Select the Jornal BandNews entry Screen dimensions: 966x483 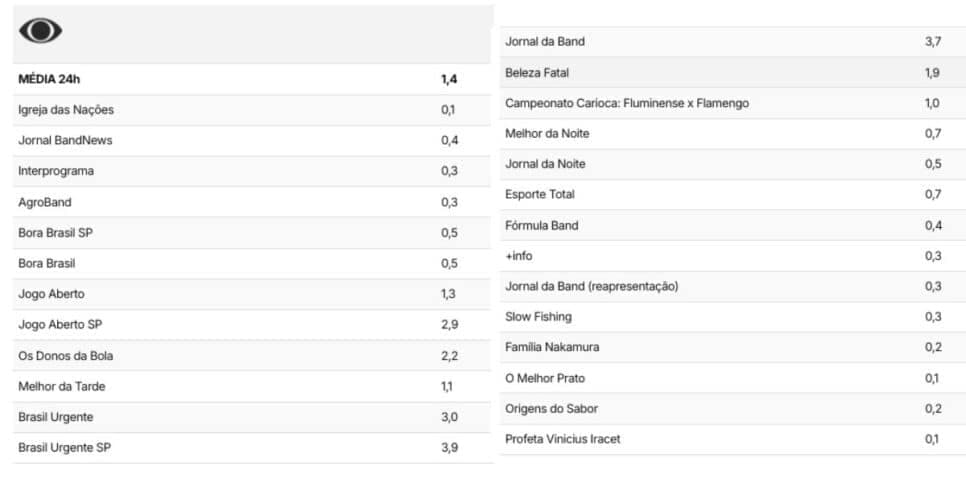(x=252, y=140)
